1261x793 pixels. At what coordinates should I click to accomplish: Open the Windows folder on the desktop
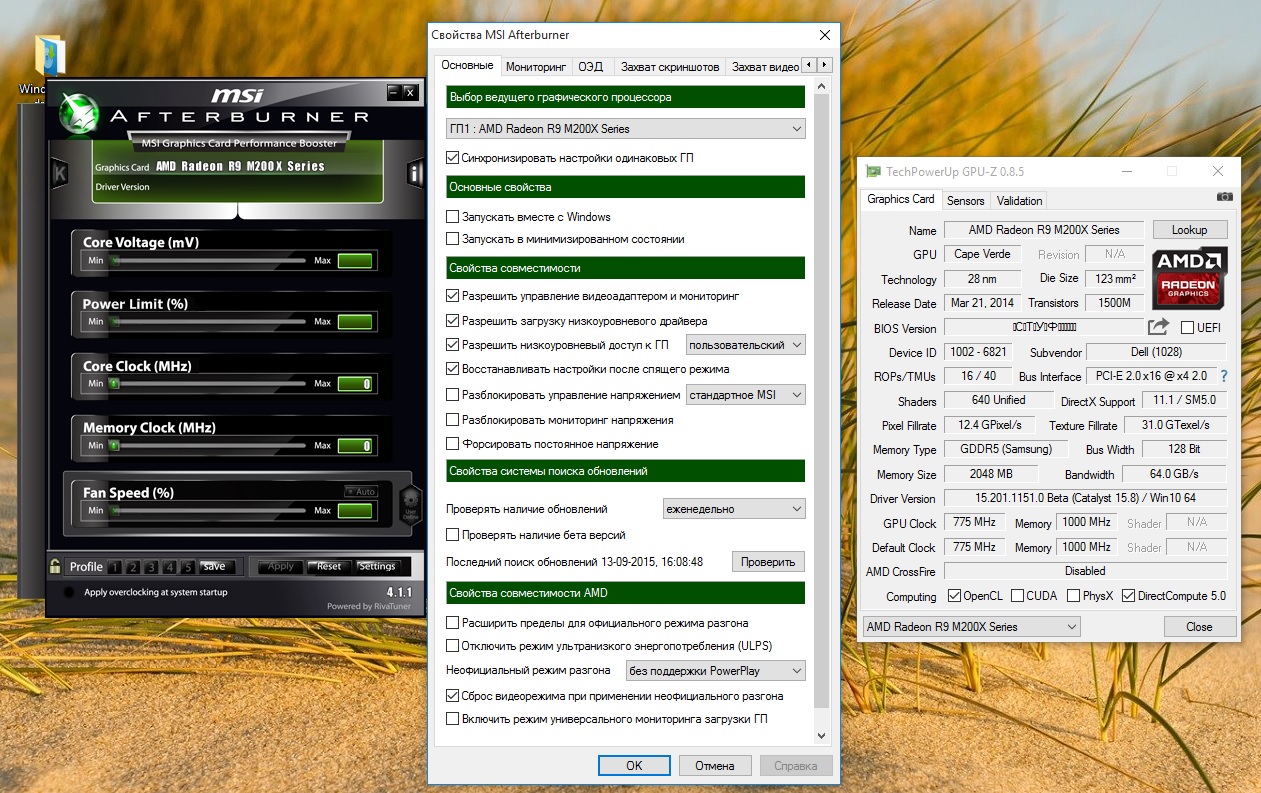(x=48, y=56)
